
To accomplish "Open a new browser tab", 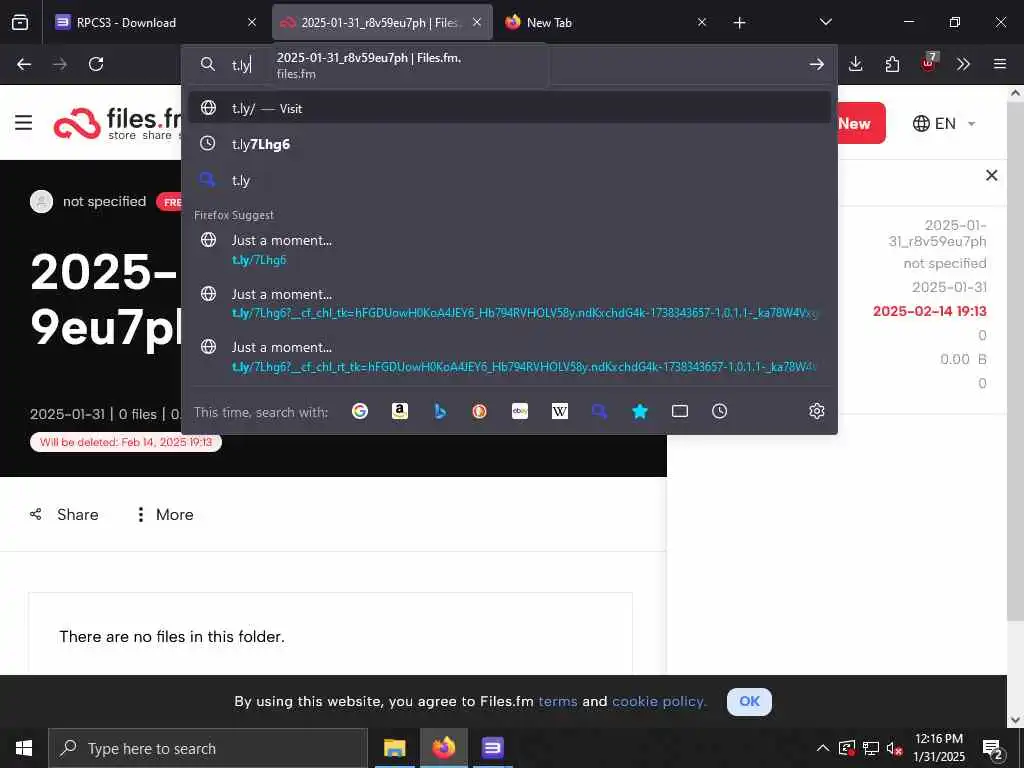I will tap(739, 22).
